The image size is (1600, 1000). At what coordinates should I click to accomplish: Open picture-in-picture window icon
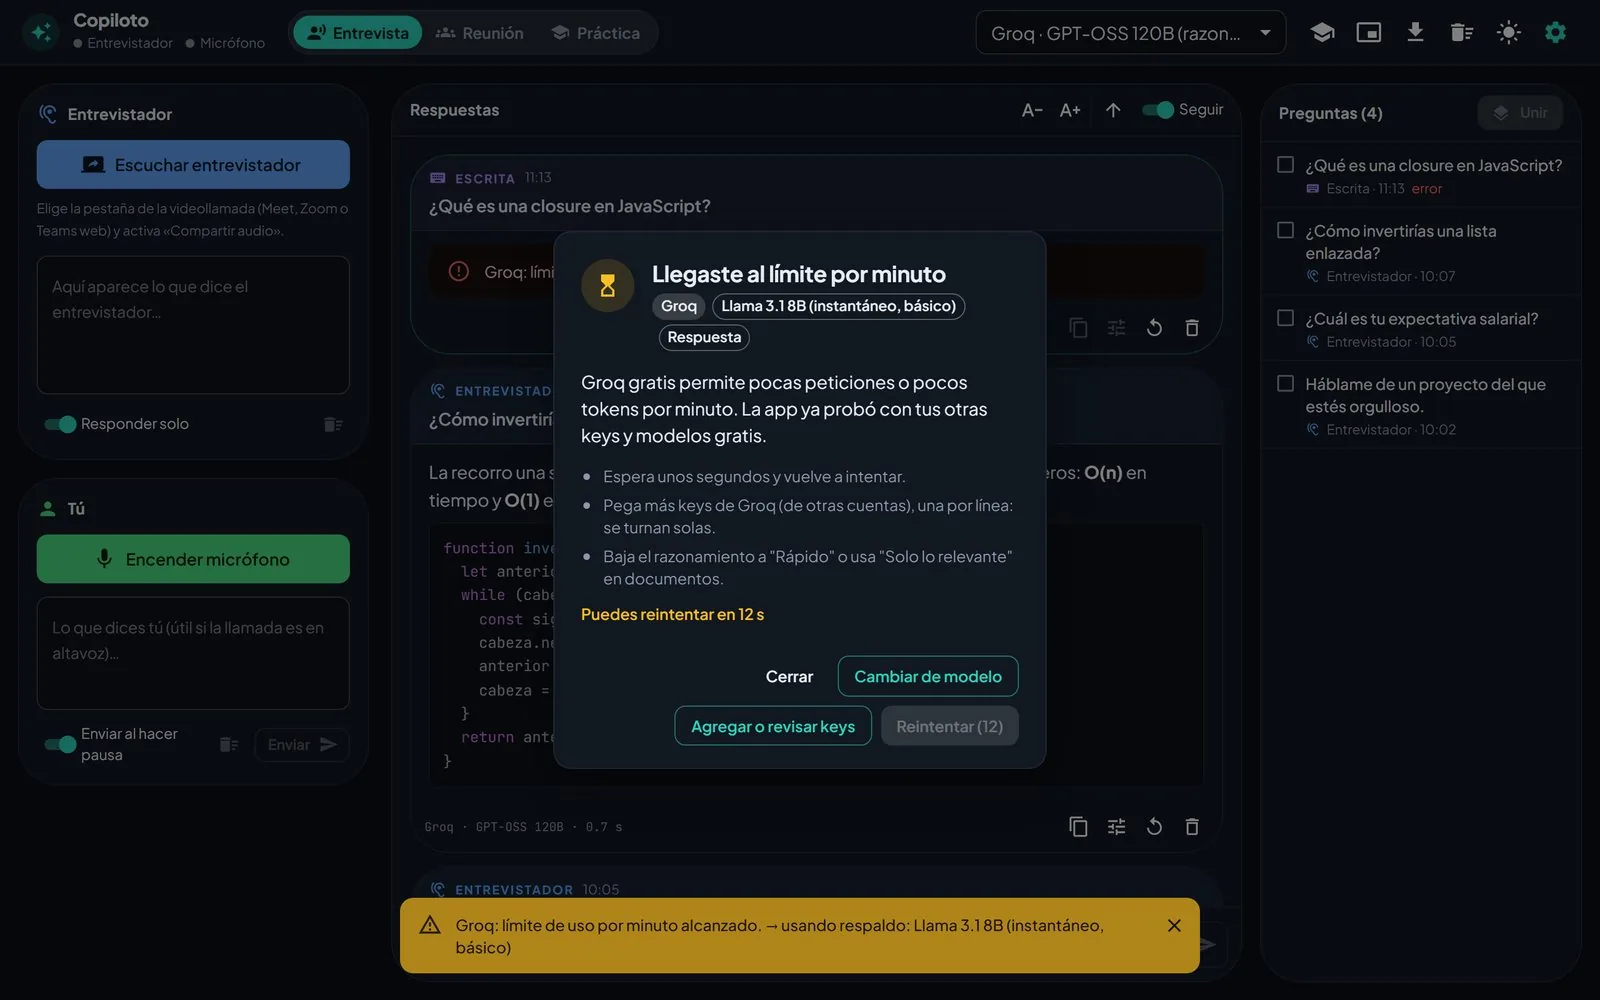click(x=1369, y=33)
